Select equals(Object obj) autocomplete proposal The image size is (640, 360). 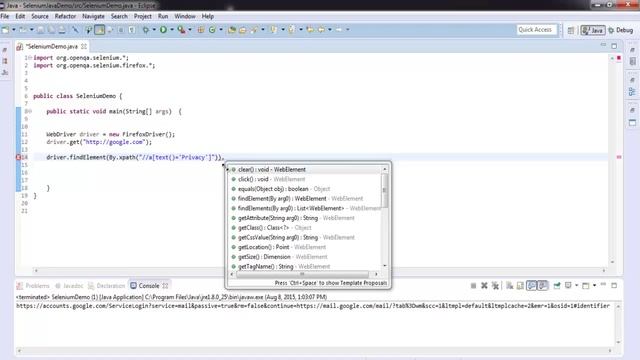click(305, 189)
